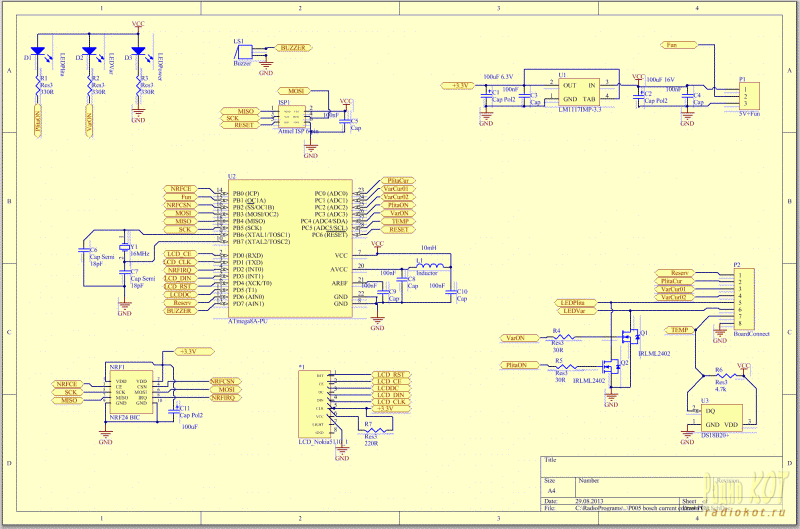Select resistor R7 220R

[376, 430]
